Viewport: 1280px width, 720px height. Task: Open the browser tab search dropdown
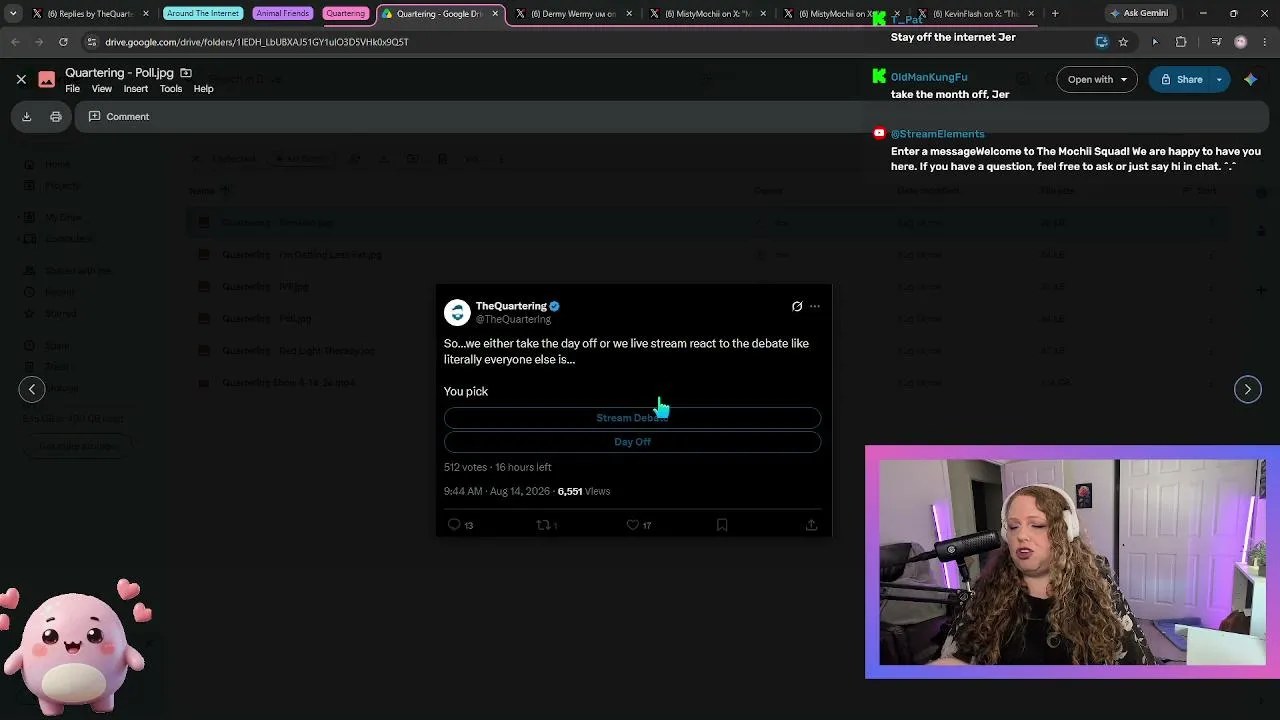pos(13,14)
